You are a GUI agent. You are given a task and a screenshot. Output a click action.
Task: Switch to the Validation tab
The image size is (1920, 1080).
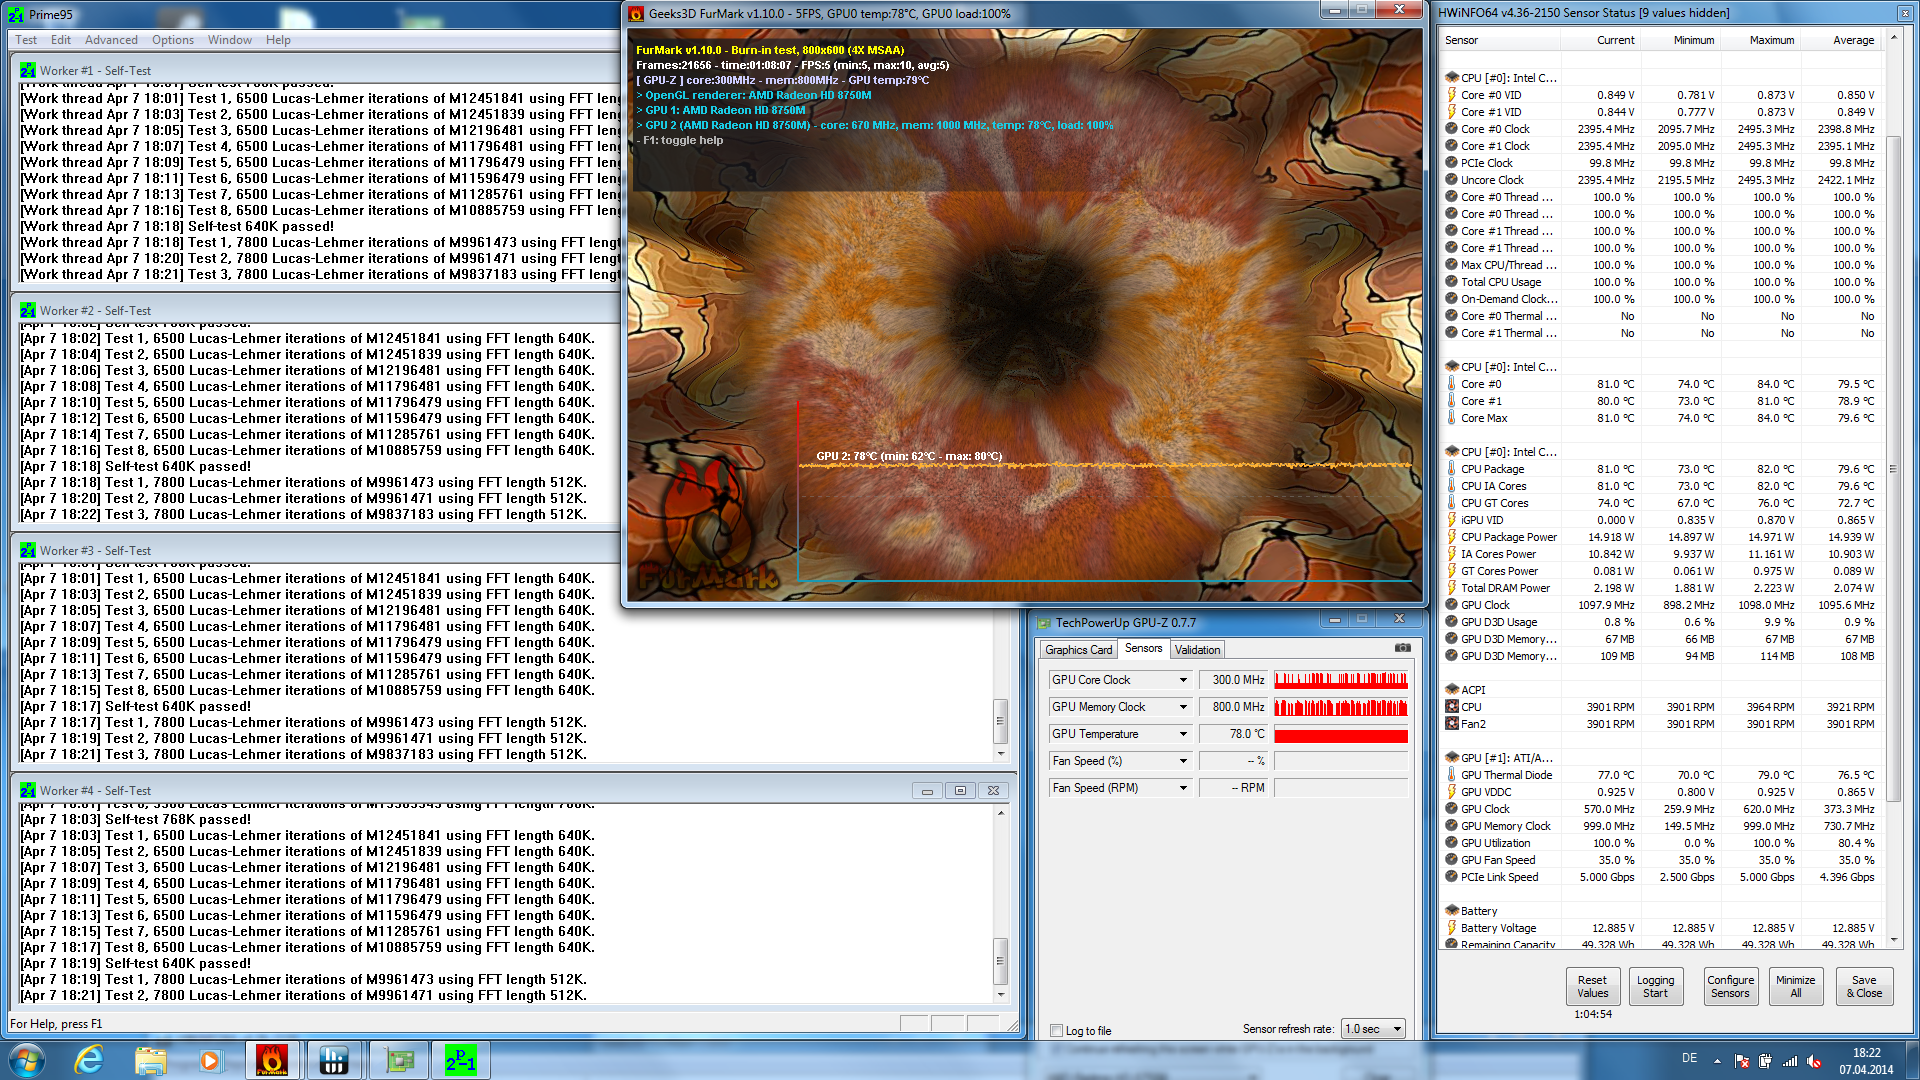click(x=1197, y=650)
